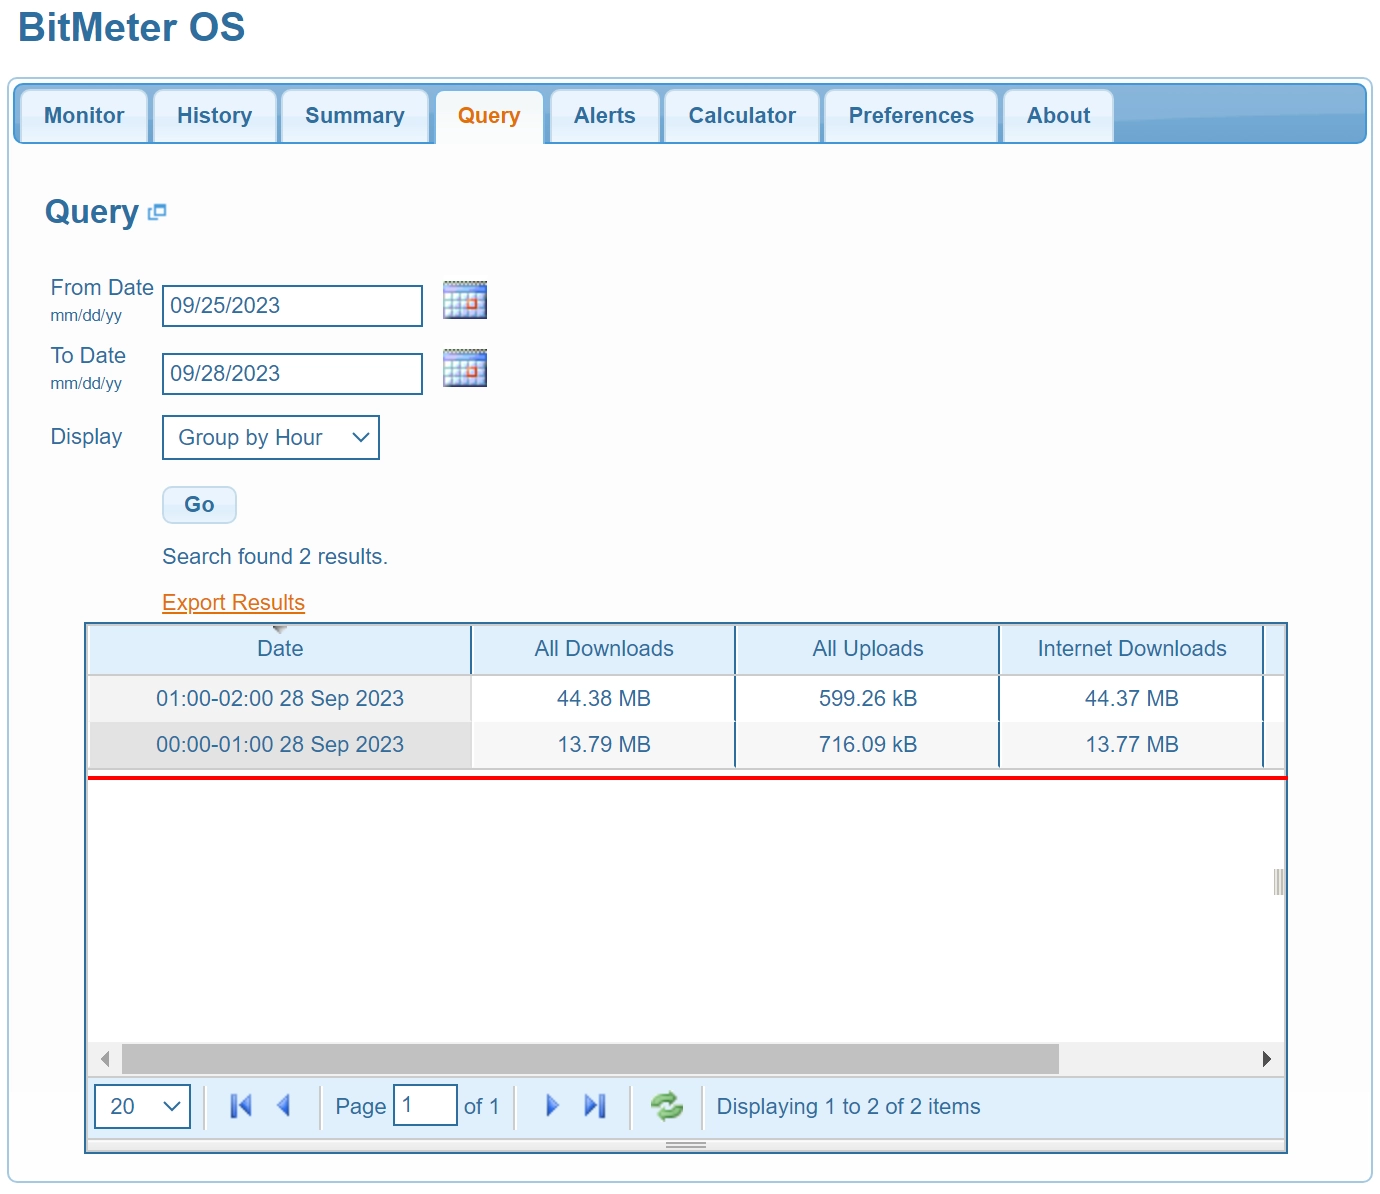Click the page number input box
The width and height of the screenshot is (1380, 1194).
click(x=425, y=1106)
